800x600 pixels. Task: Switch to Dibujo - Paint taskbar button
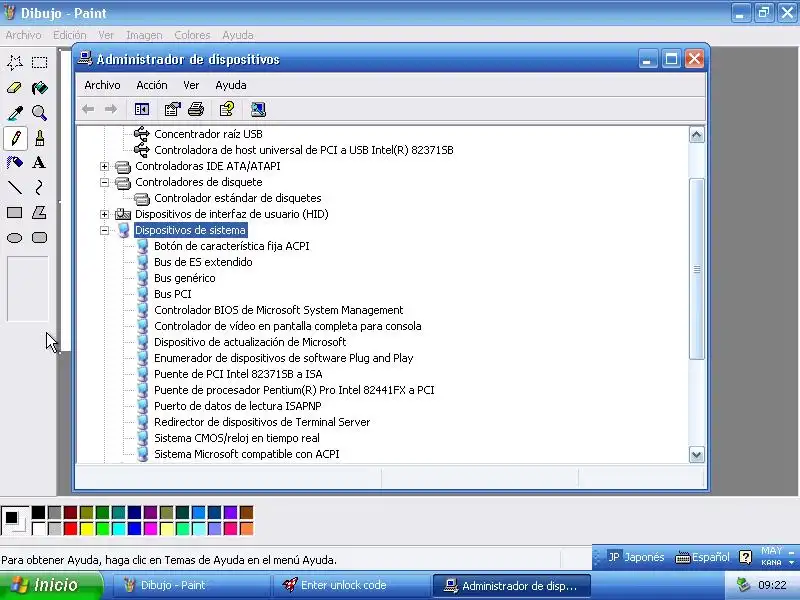click(x=191, y=585)
